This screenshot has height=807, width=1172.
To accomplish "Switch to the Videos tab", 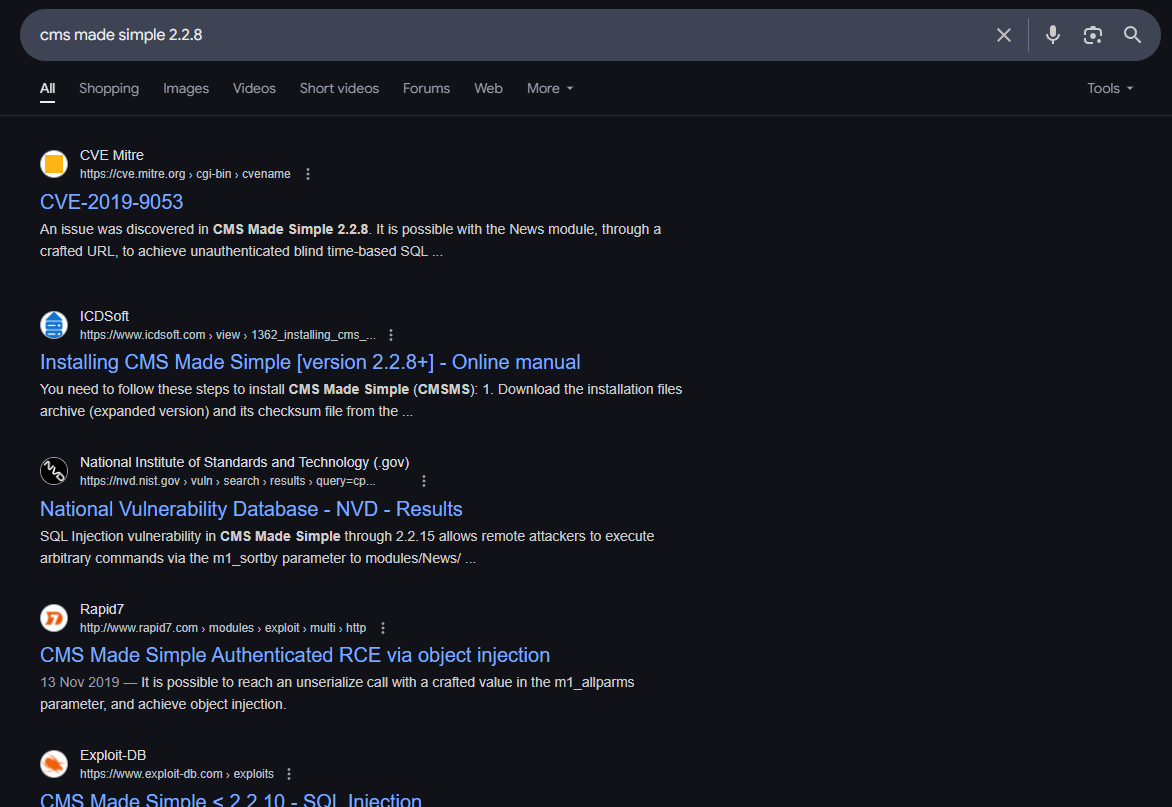I will click(x=254, y=88).
